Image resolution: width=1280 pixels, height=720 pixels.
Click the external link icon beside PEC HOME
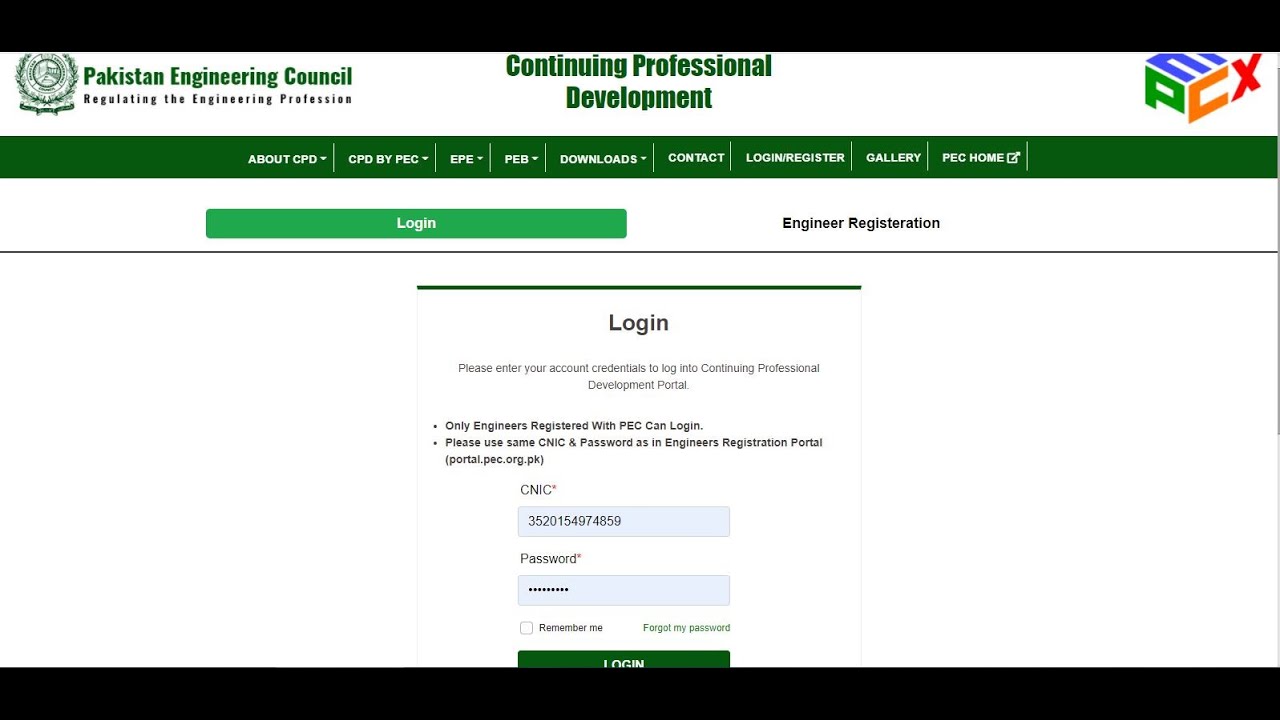point(1014,157)
